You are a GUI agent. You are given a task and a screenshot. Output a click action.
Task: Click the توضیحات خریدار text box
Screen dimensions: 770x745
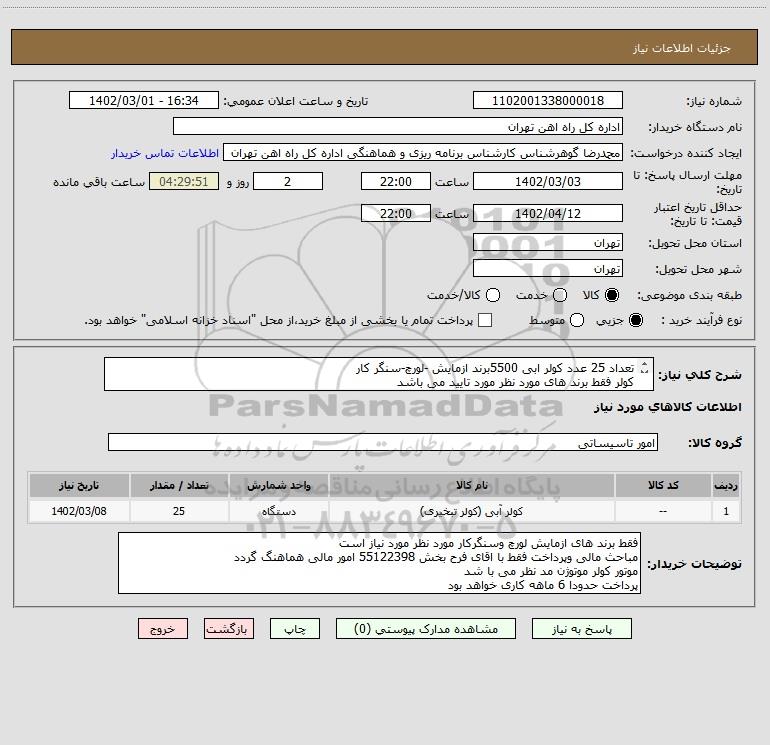[380, 563]
